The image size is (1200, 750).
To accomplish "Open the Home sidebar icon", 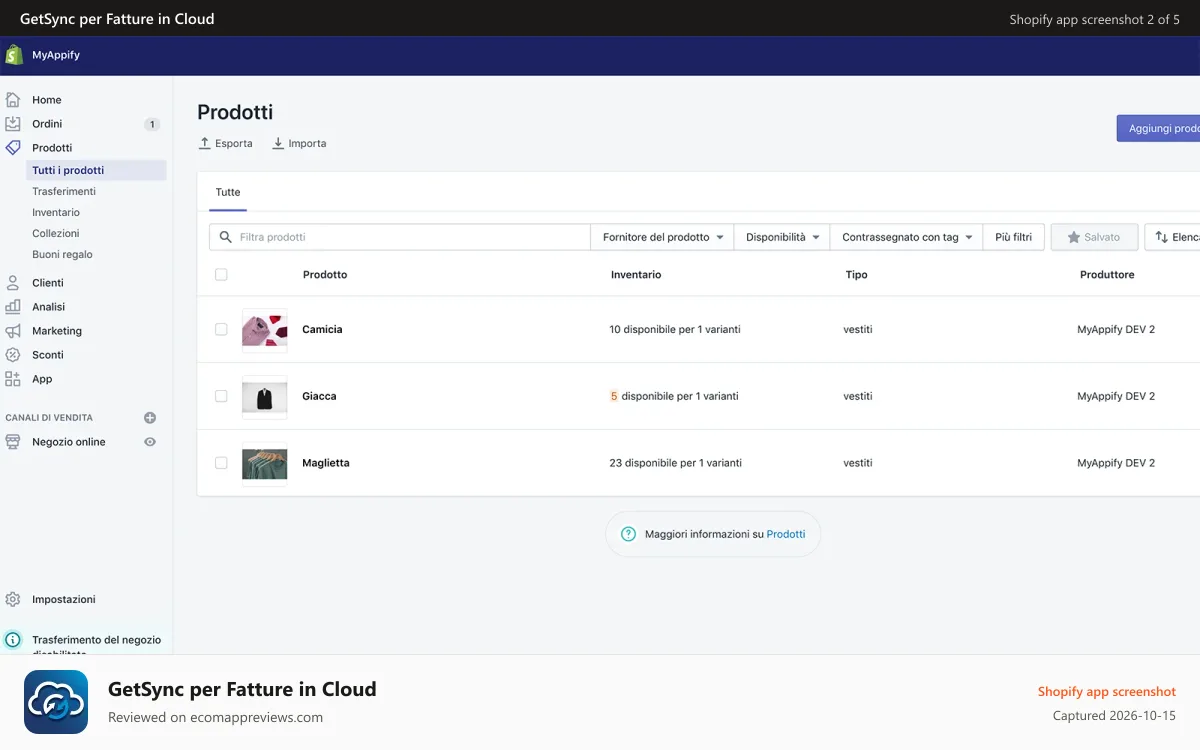I will point(13,100).
